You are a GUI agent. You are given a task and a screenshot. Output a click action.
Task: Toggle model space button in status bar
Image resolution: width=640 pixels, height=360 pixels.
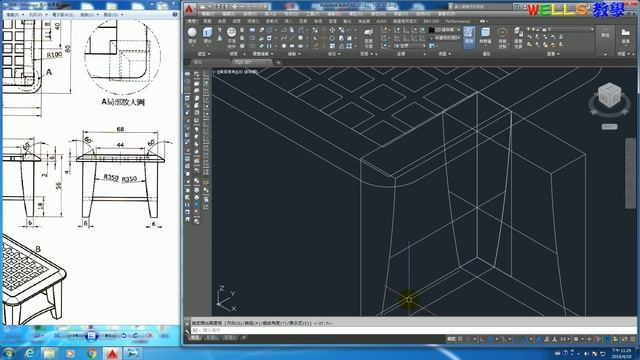pyautogui.click(x=451, y=339)
